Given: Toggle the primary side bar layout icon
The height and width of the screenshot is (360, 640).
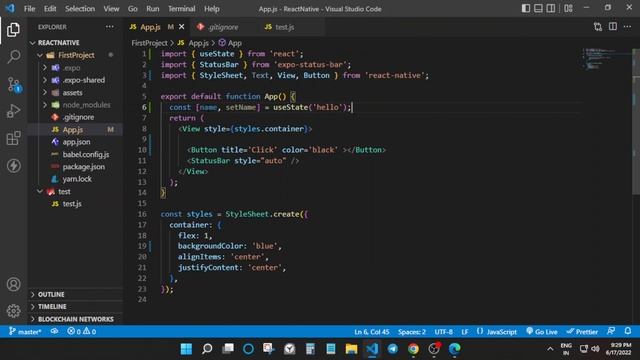Looking at the screenshot, I should point(526,8).
